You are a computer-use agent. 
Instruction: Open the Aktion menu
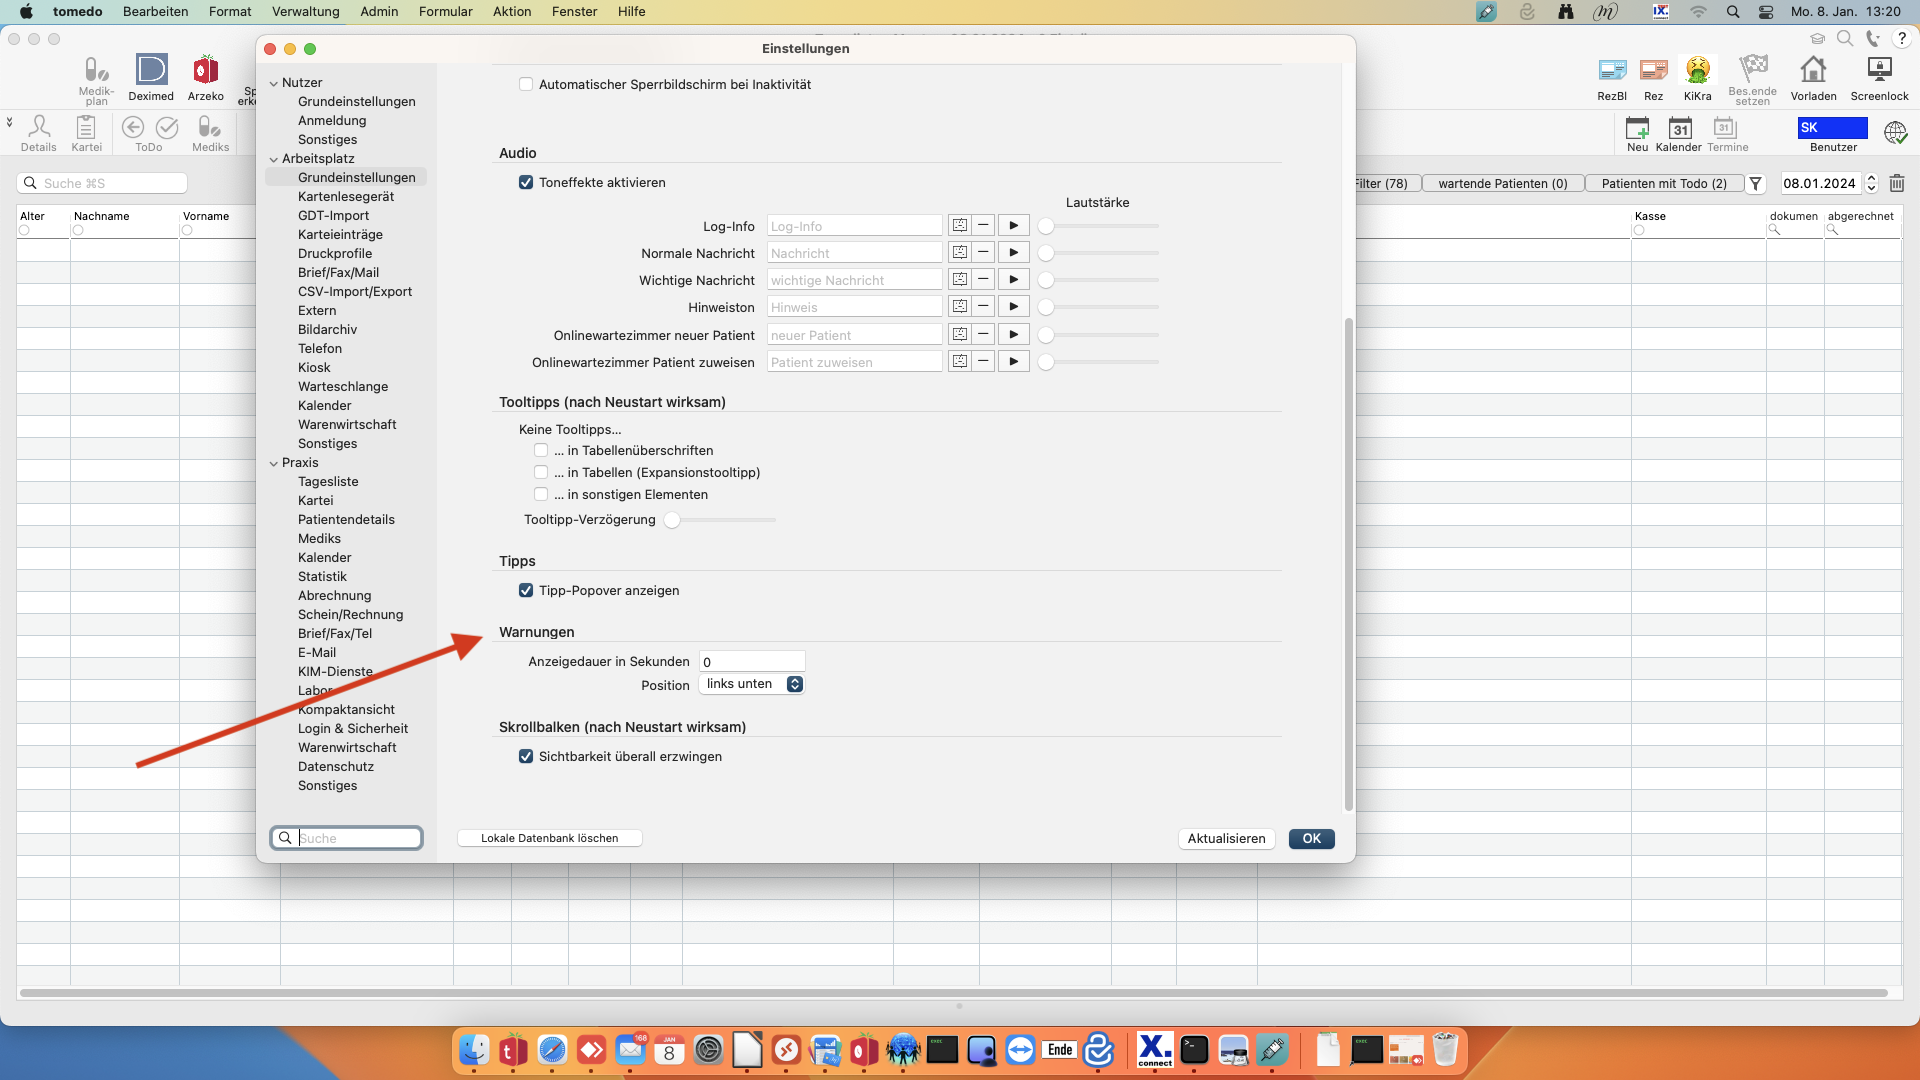click(x=512, y=12)
